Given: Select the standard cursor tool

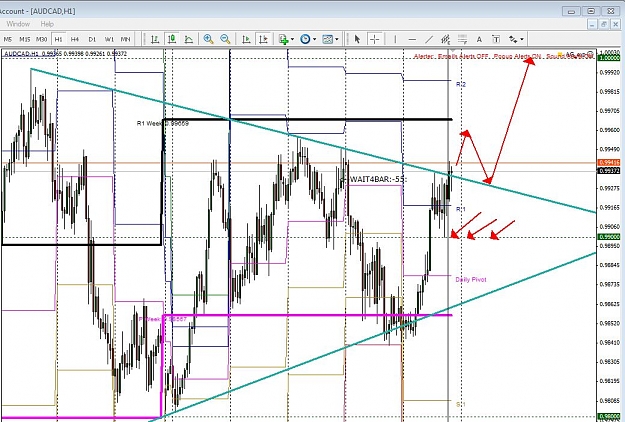Looking at the screenshot, I should (x=357, y=39).
